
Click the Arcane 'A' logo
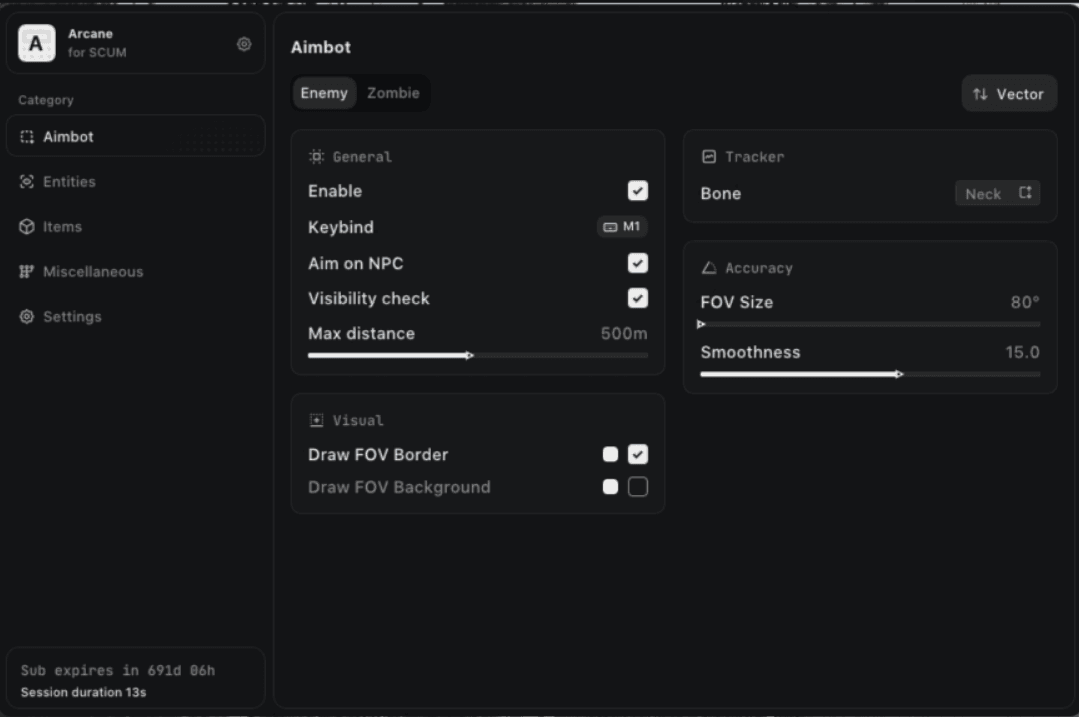(37, 44)
